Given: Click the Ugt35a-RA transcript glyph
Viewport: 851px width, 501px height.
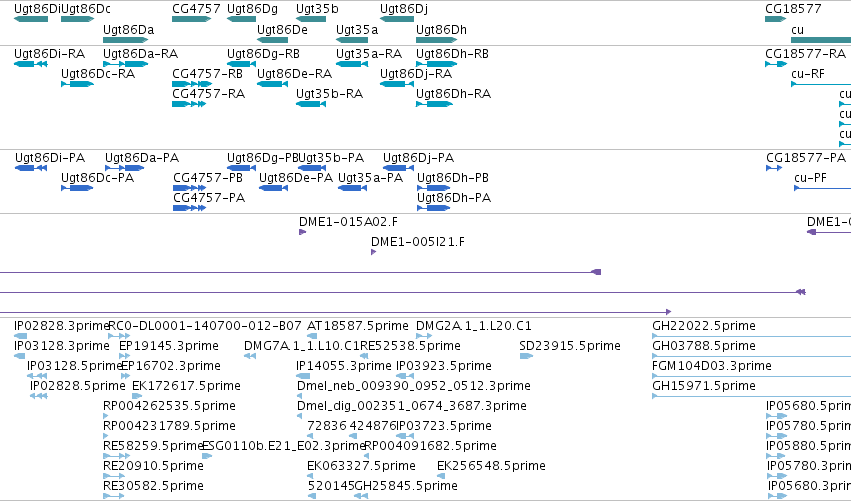Looking at the screenshot, I should coord(352,64).
